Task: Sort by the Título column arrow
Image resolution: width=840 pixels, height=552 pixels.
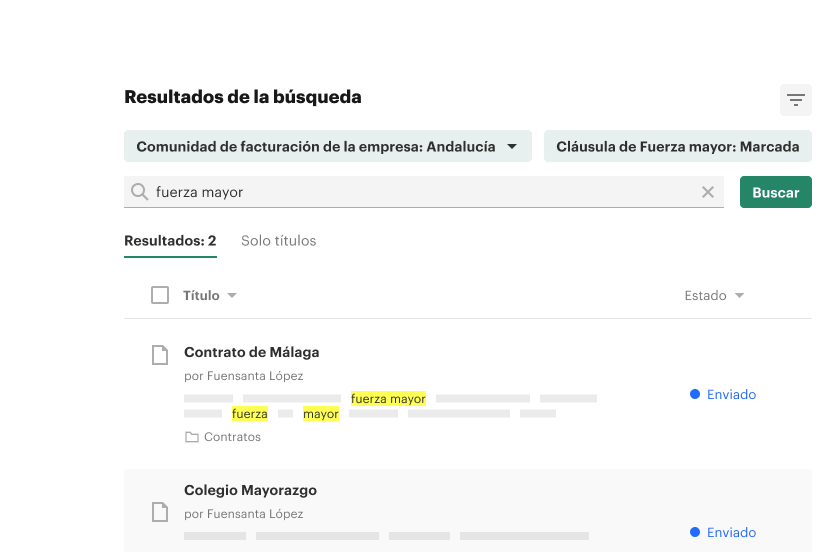Action: [232, 295]
